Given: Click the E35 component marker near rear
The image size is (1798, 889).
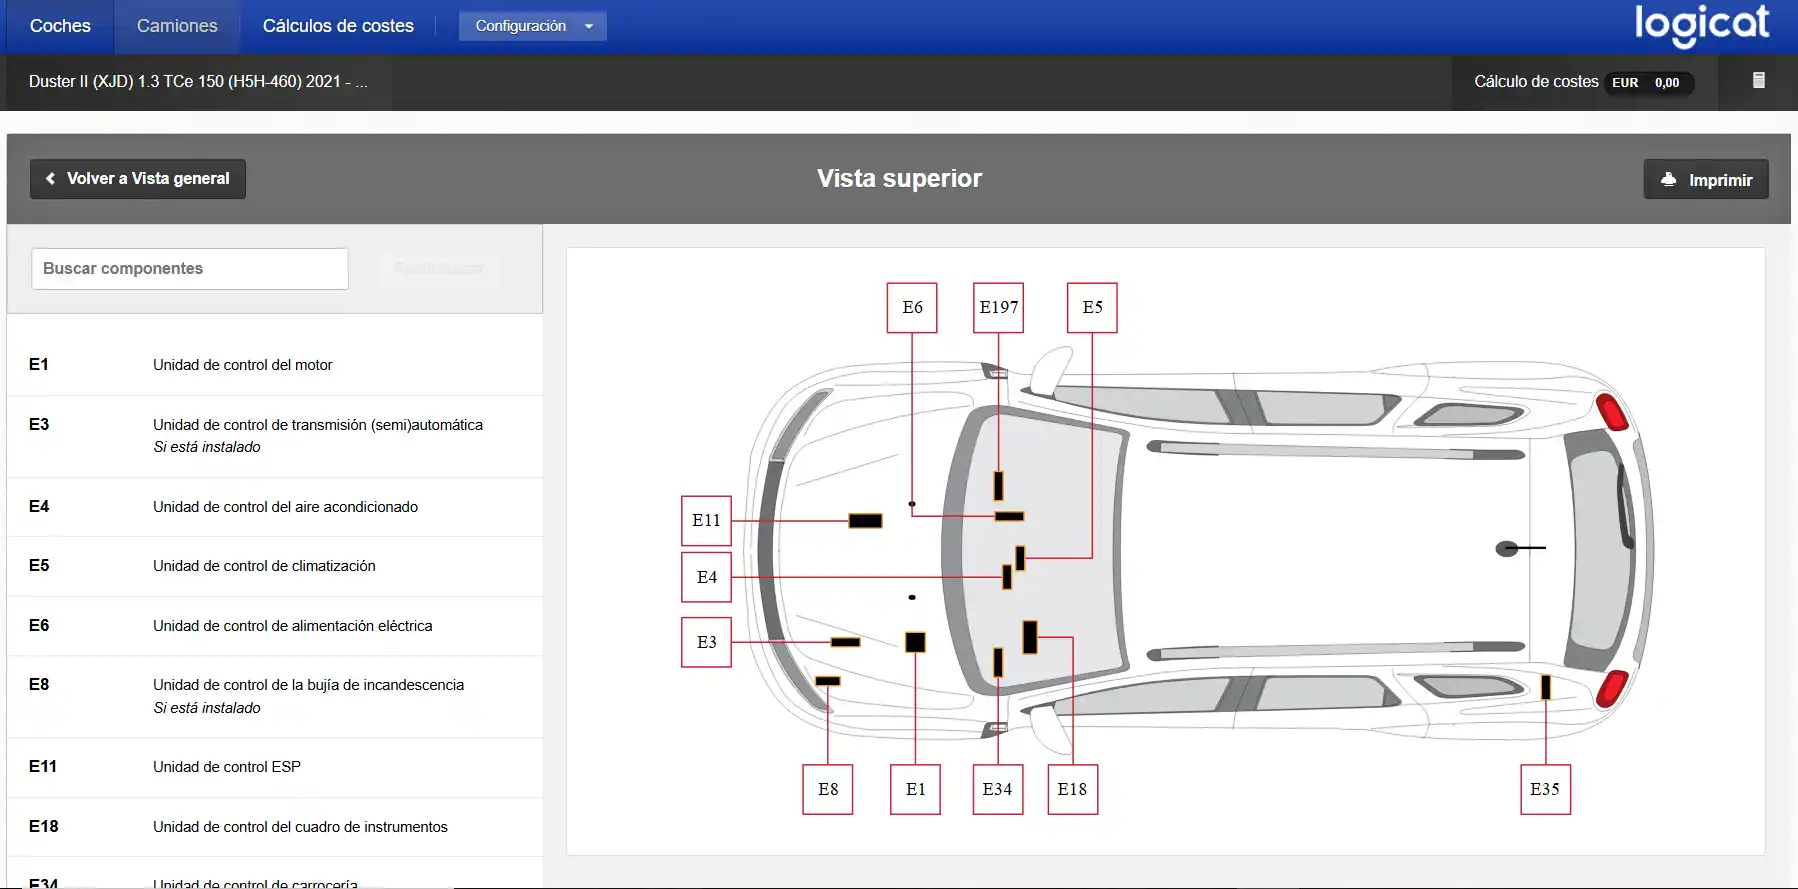Looking at the screenshot, I should pyautogui.click(x=1545, y=687).
